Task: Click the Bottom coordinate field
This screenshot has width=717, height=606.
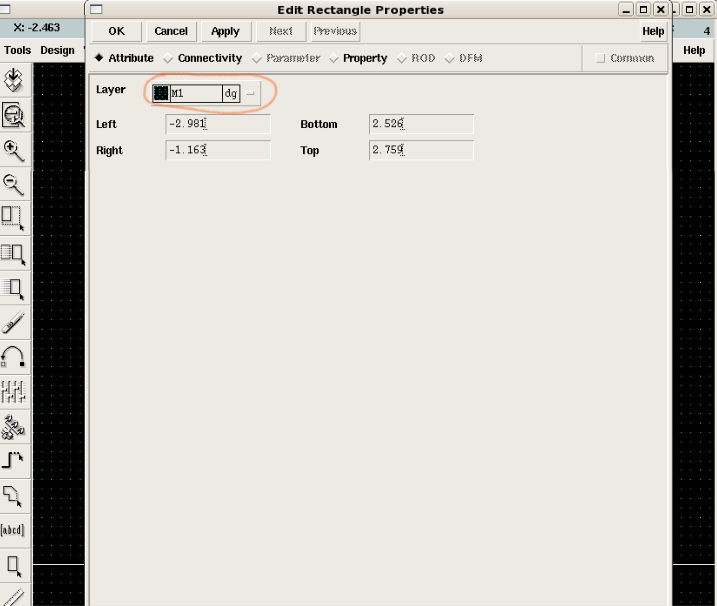Action: 421,124
